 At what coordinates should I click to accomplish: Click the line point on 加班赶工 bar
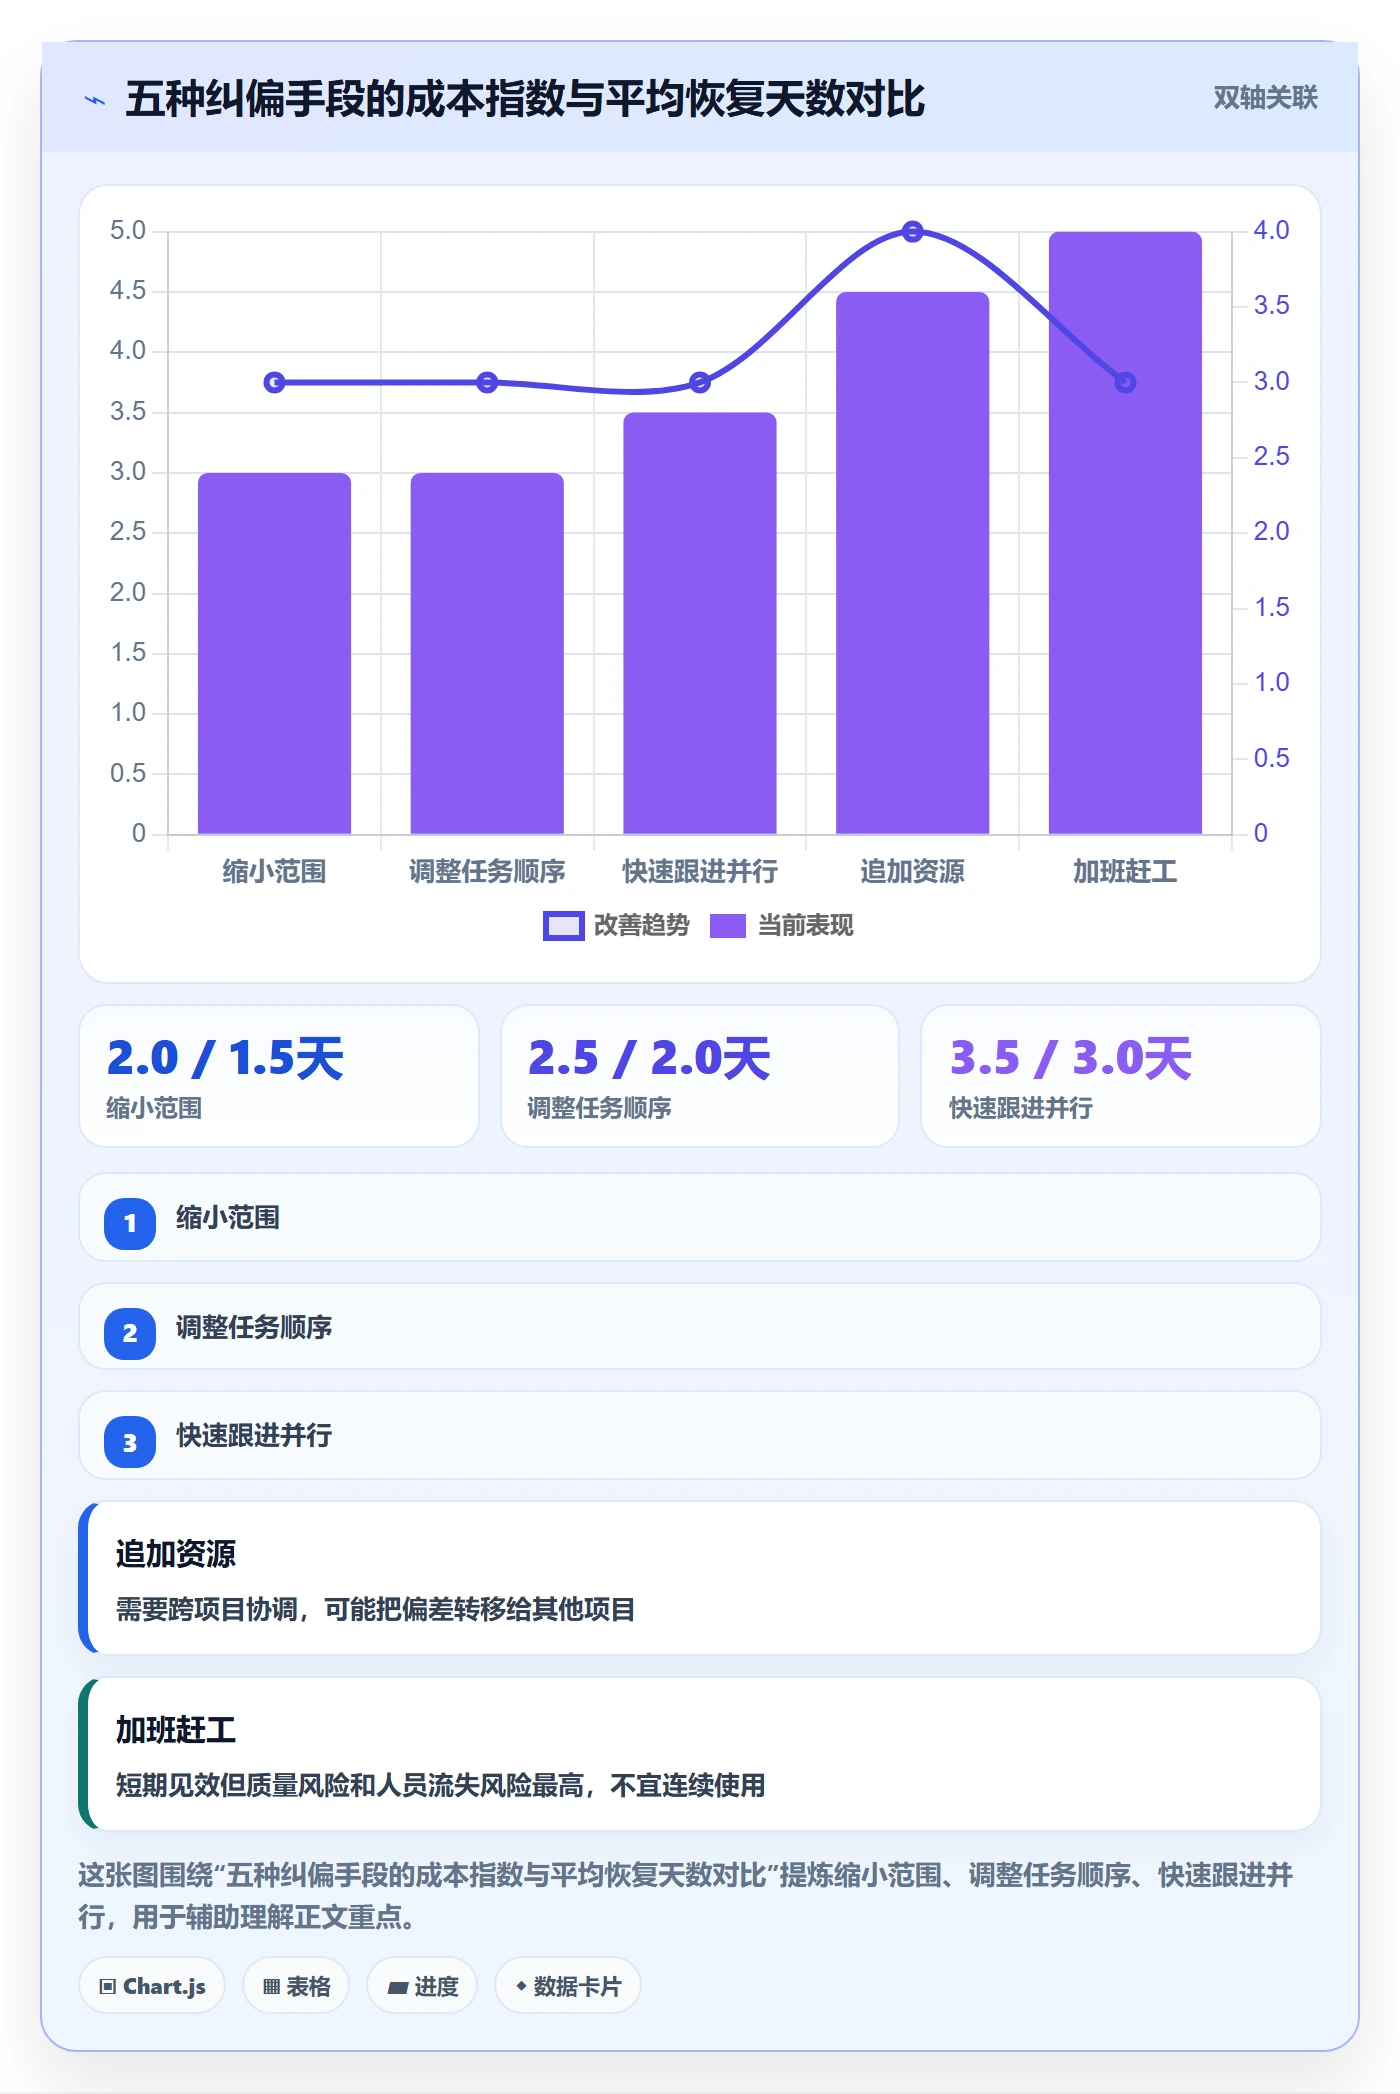point(1125,382)
